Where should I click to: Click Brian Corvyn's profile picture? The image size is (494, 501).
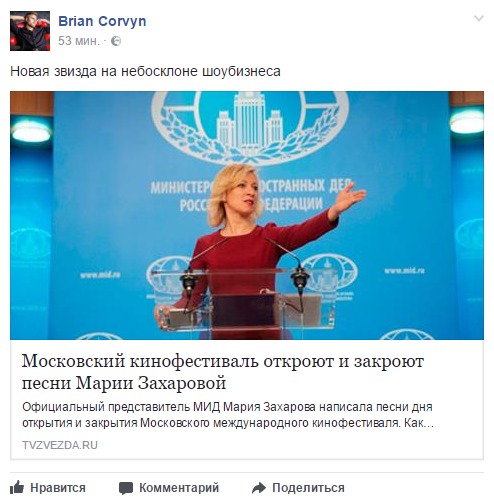click(30, 31)
